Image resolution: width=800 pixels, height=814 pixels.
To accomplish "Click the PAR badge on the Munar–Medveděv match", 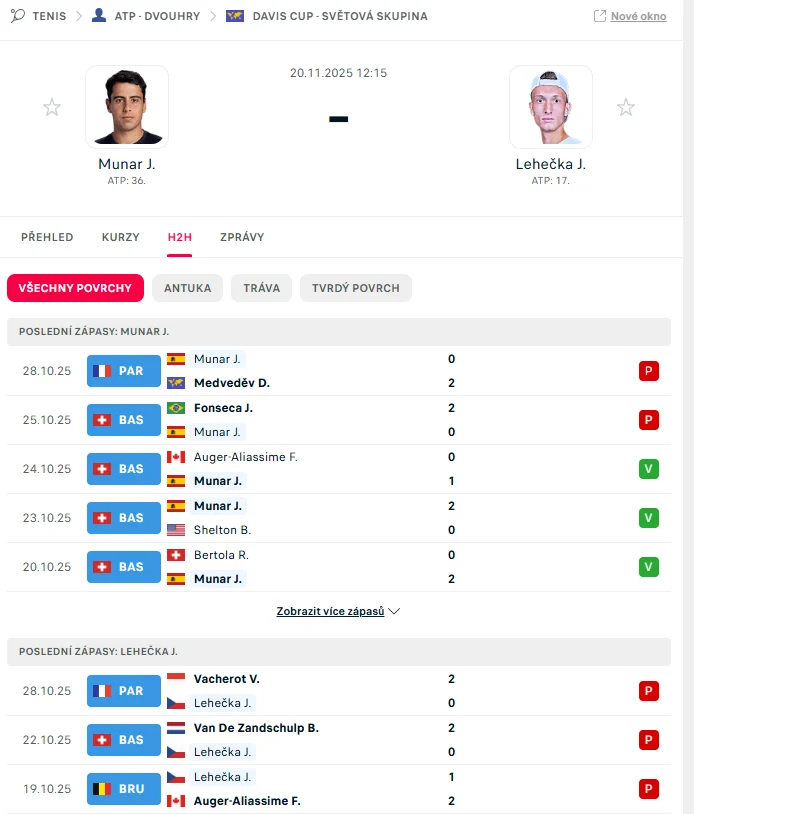I will click(123, 371).
